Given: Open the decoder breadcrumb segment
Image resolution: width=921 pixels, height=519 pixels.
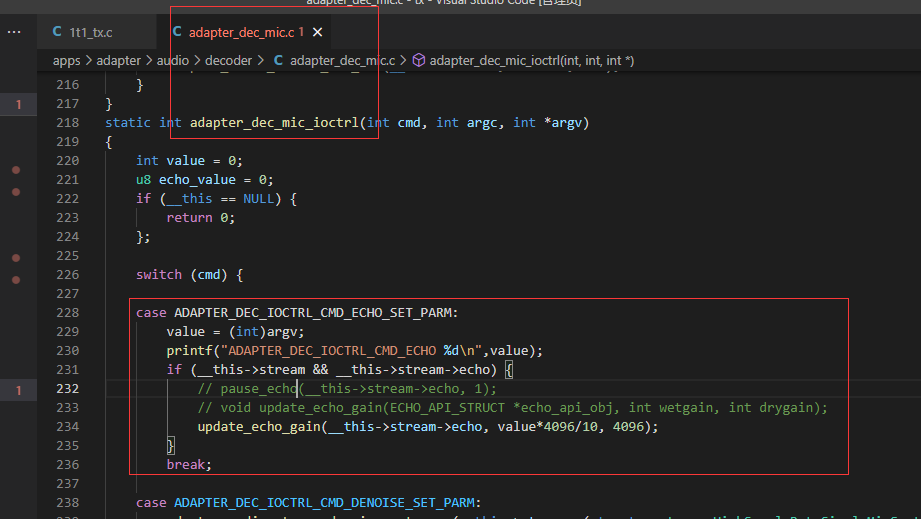Looking at the screenshot, I should pos(228,60).
